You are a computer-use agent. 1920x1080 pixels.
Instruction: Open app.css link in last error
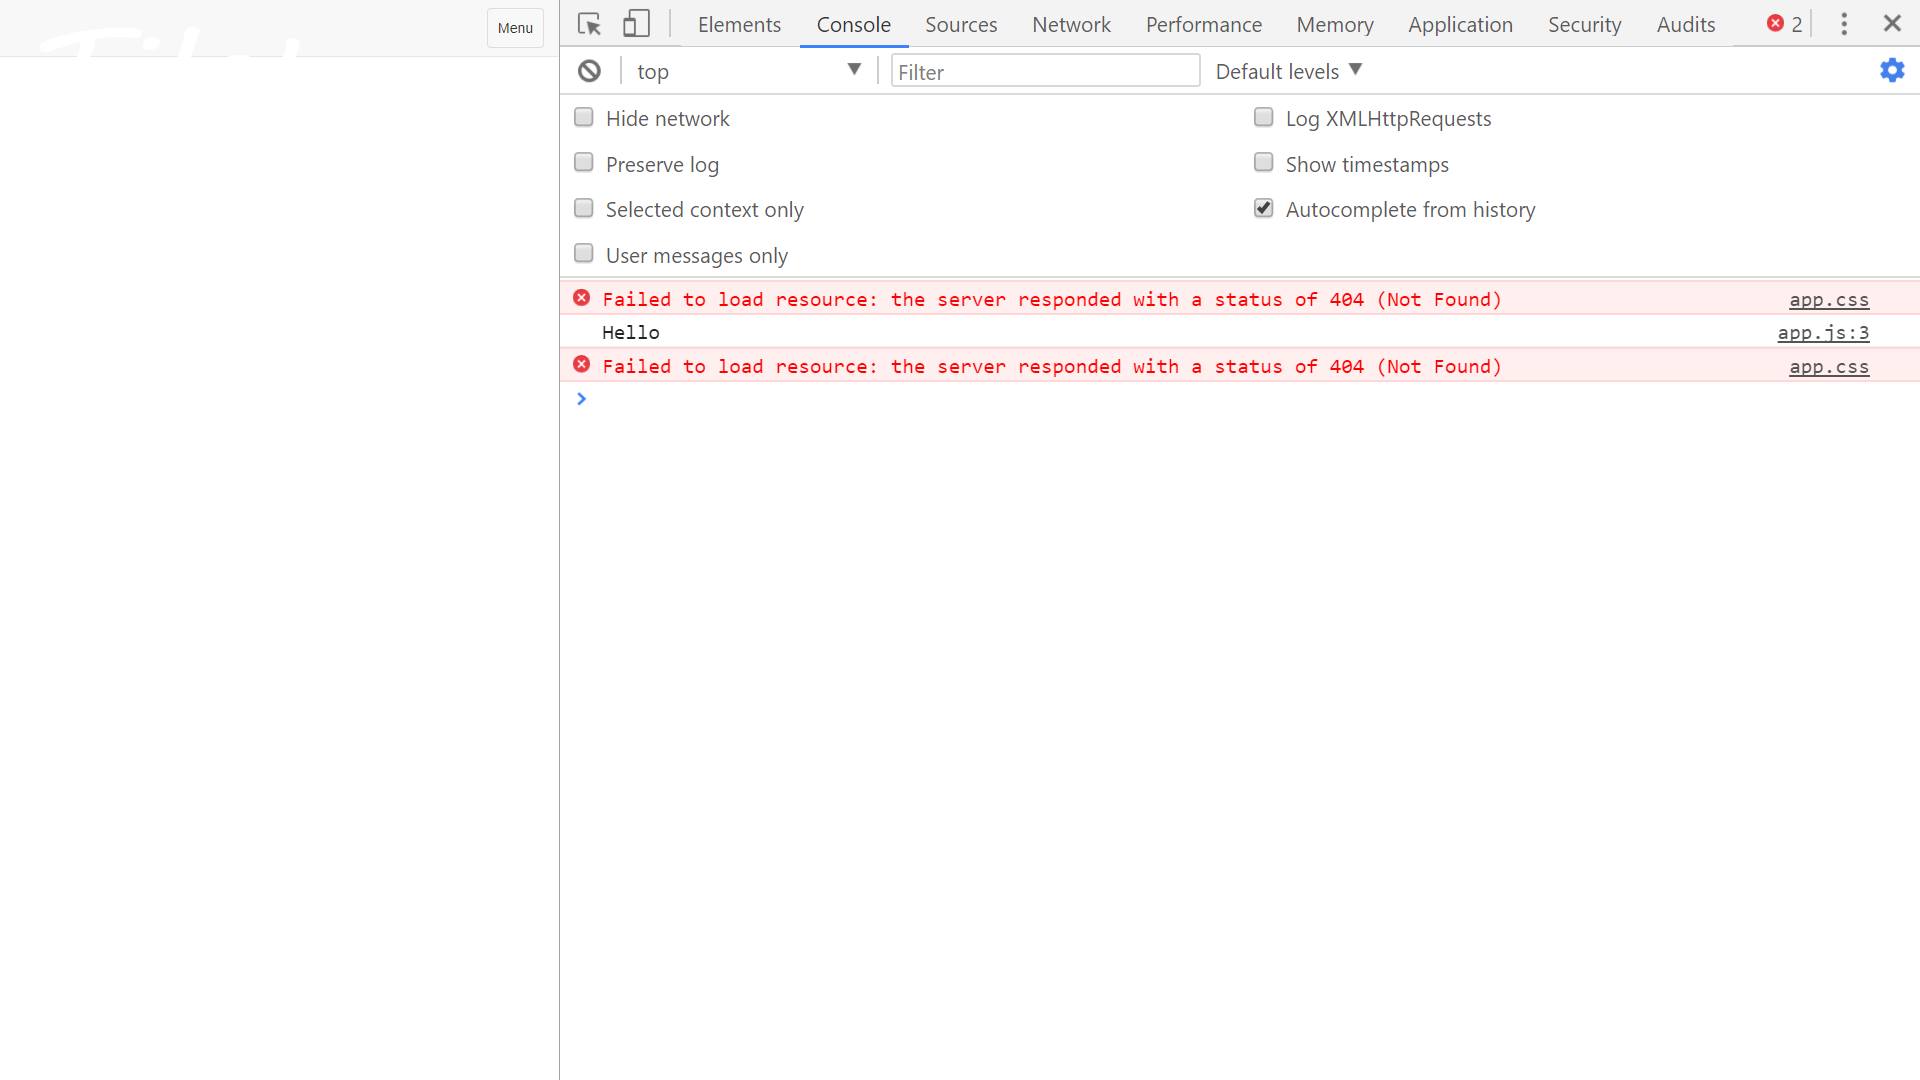click(x=1829, y=366)
